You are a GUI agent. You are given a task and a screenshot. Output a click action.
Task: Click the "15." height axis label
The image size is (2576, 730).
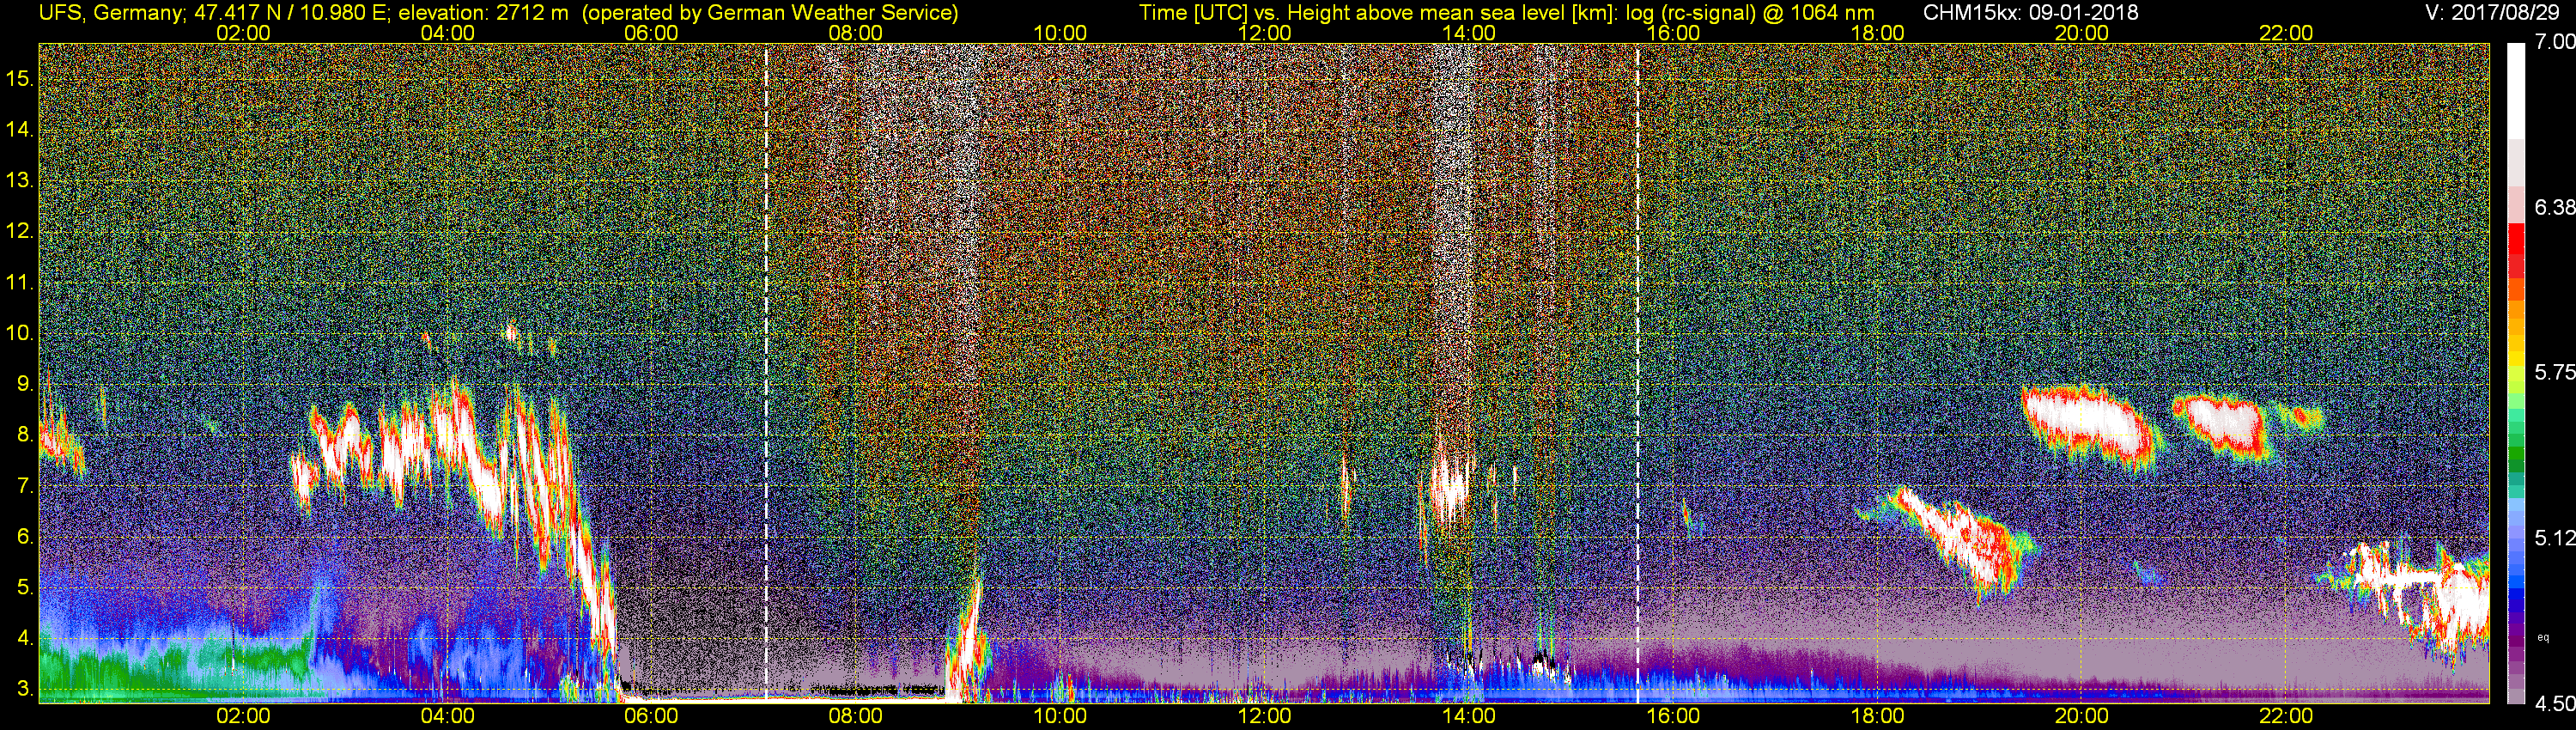[x=20, y=78]
